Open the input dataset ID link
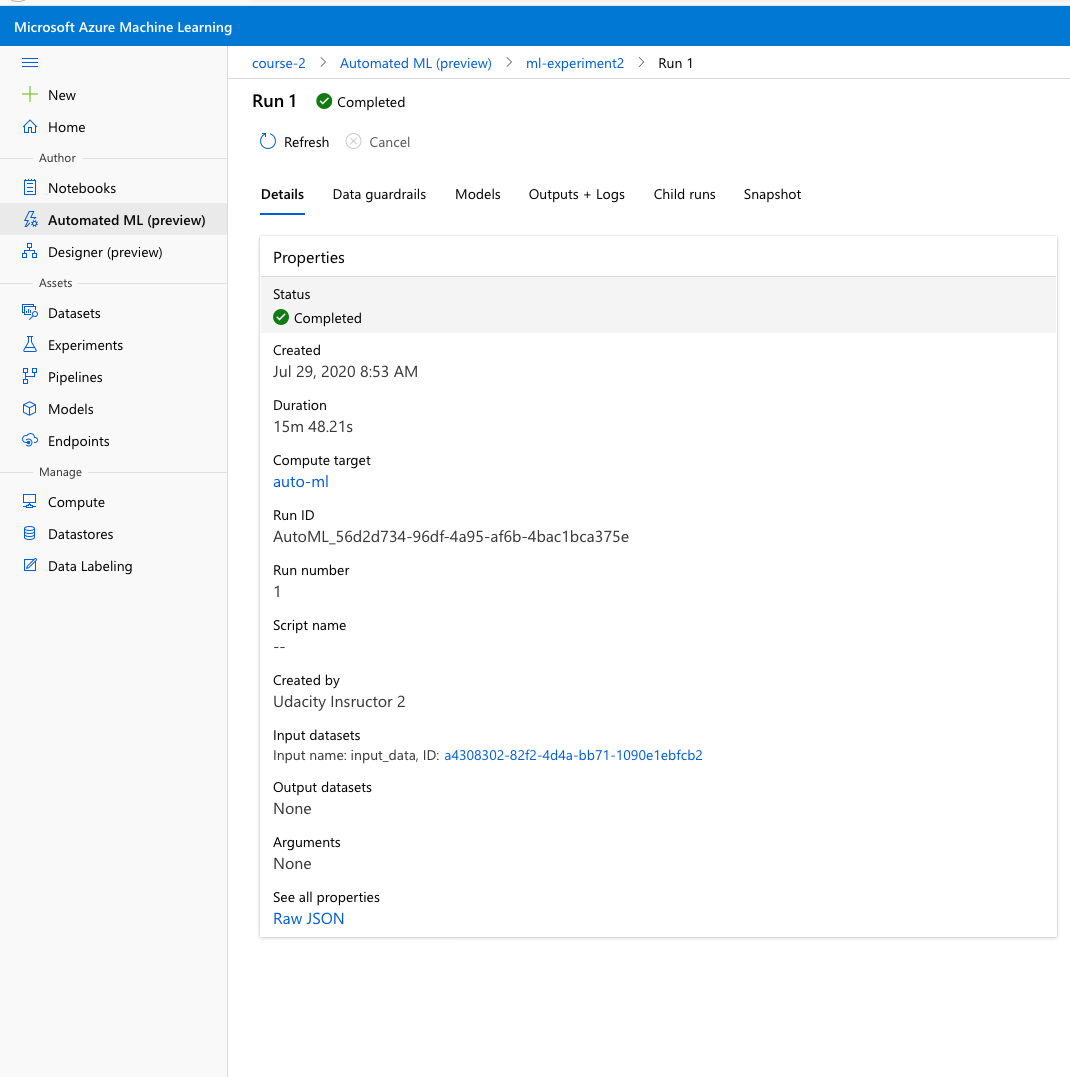The width and height of the screenshot is (1070, 1077). pyautogui.click(x=573, y=755)
